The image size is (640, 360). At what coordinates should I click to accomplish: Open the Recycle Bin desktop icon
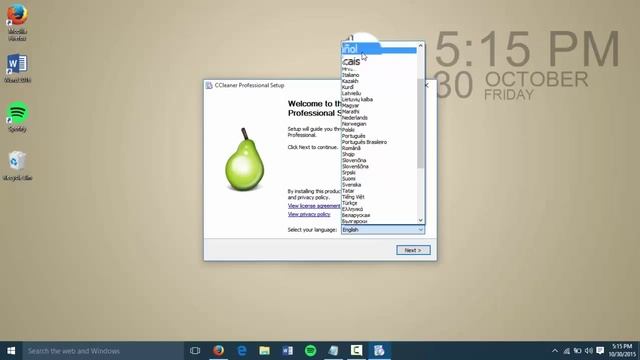point(17,166)
